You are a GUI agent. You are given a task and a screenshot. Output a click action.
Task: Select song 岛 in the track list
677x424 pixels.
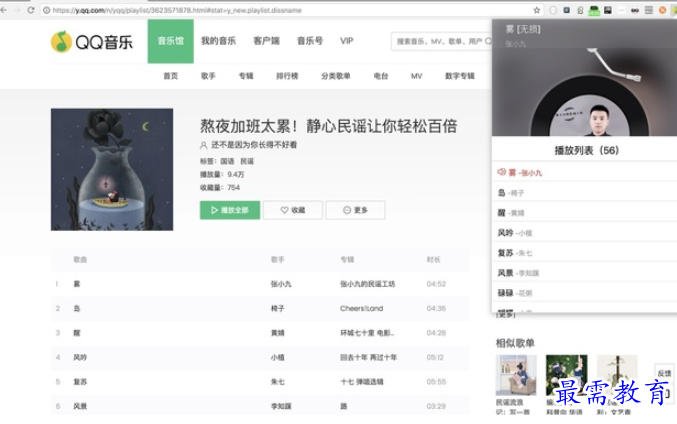[77, 309]
